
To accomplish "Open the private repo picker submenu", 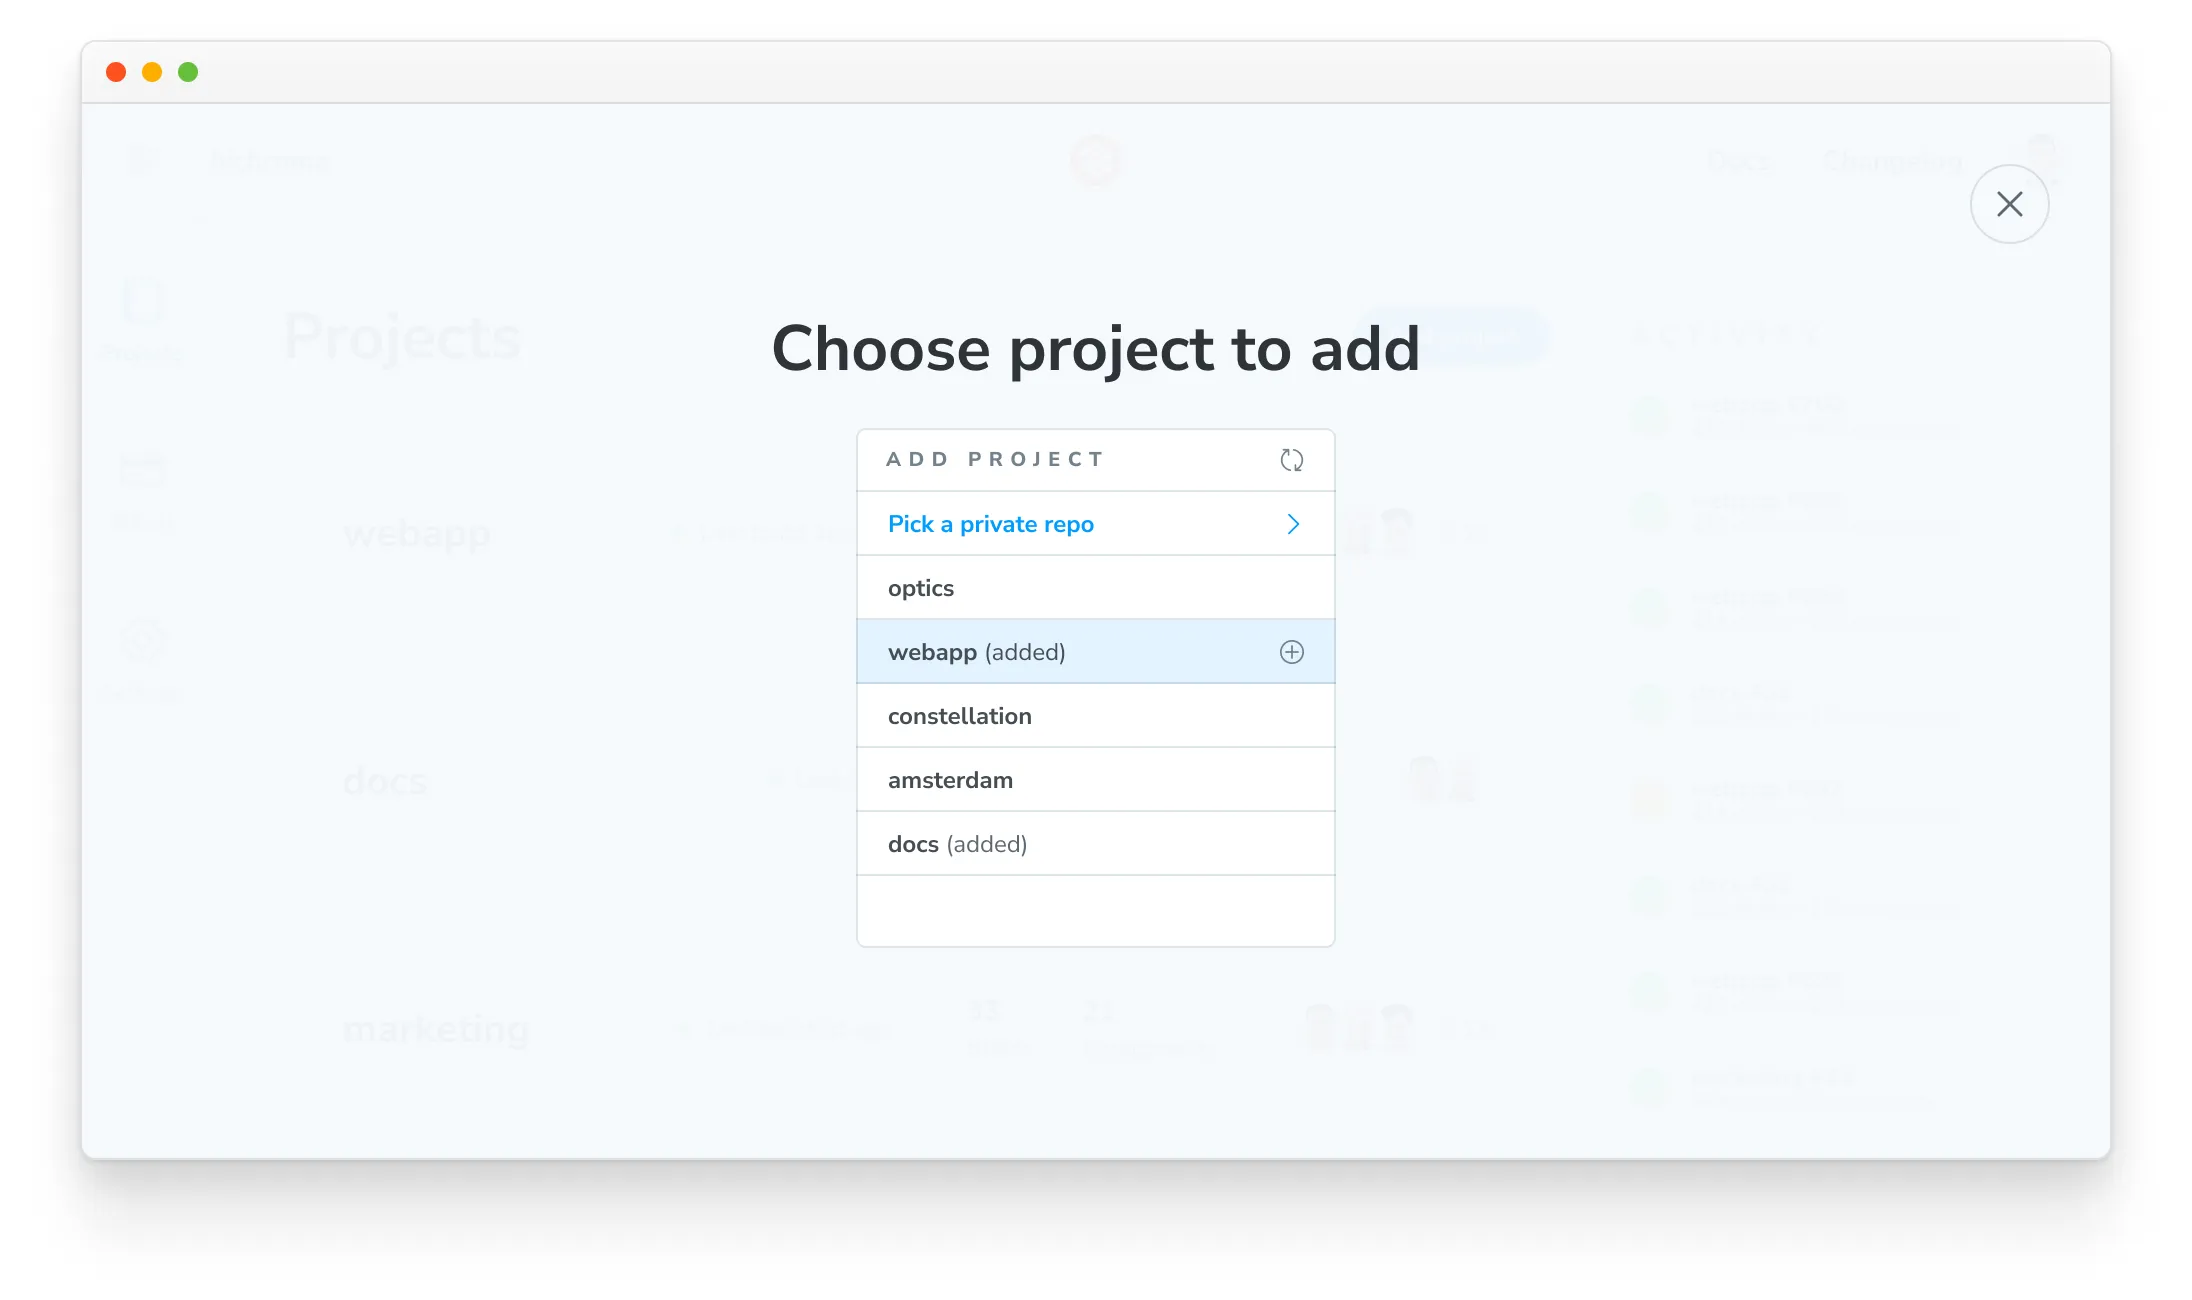I will pyautogui.click(x=990, y=523).
